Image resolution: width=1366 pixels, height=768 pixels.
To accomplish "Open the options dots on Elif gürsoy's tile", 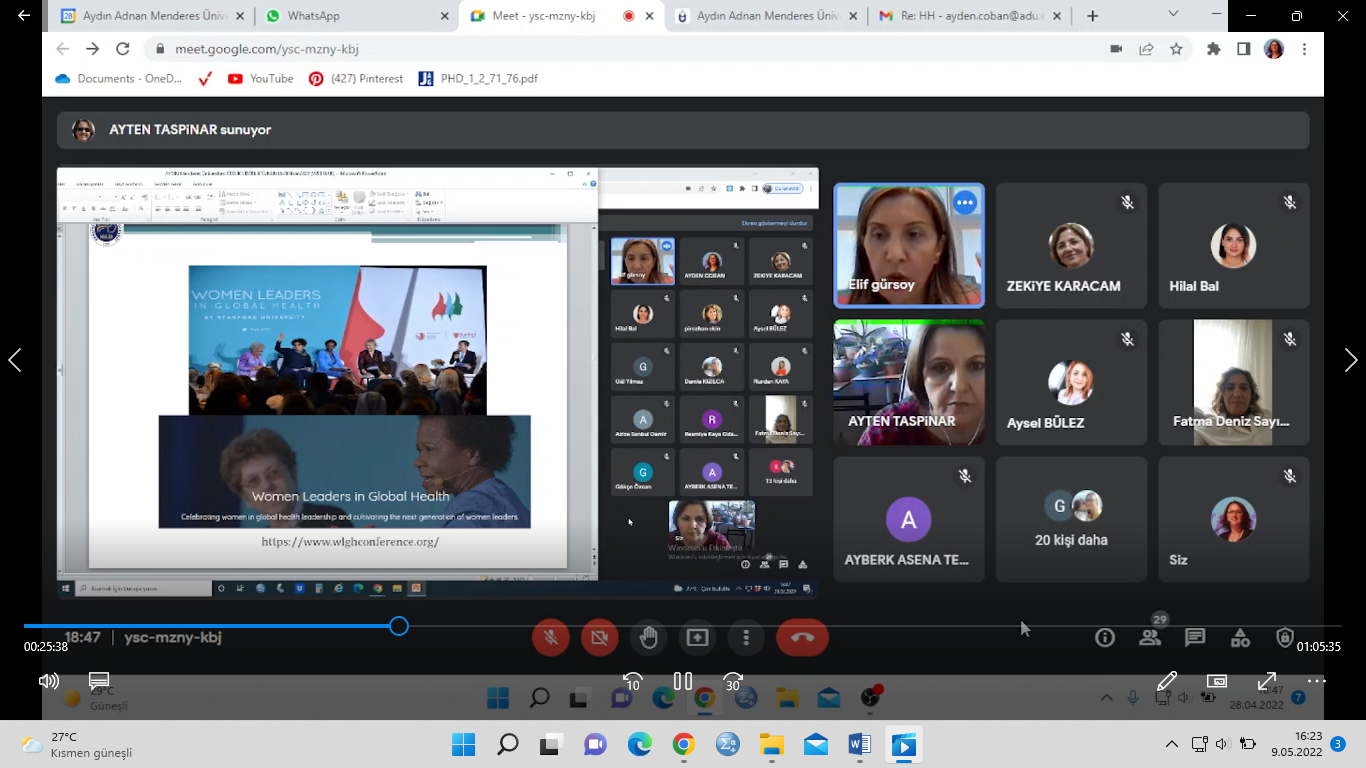I will (964, 203).
